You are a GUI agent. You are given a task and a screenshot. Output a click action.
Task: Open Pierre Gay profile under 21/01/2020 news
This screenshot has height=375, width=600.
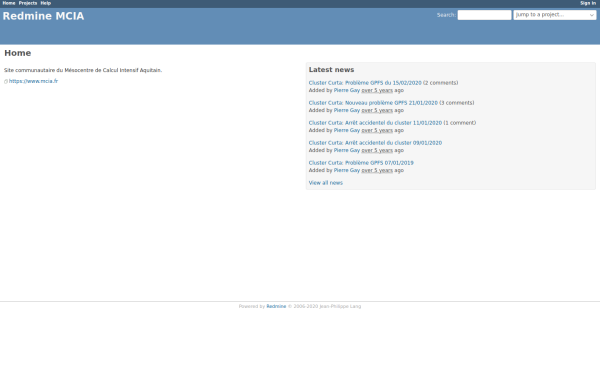347,110
